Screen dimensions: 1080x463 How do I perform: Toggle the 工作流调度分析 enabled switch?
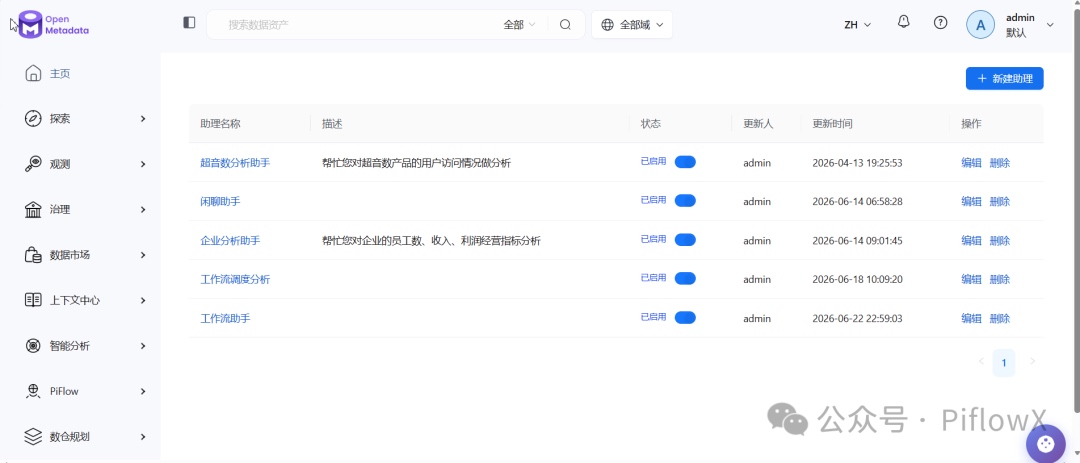685,278
